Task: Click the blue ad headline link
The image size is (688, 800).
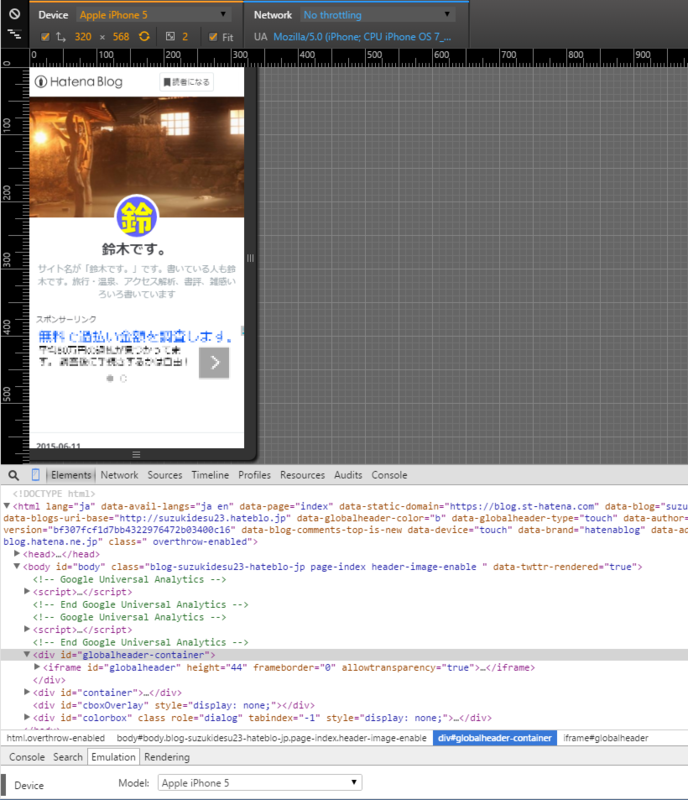Action: [x=135, y=336]
